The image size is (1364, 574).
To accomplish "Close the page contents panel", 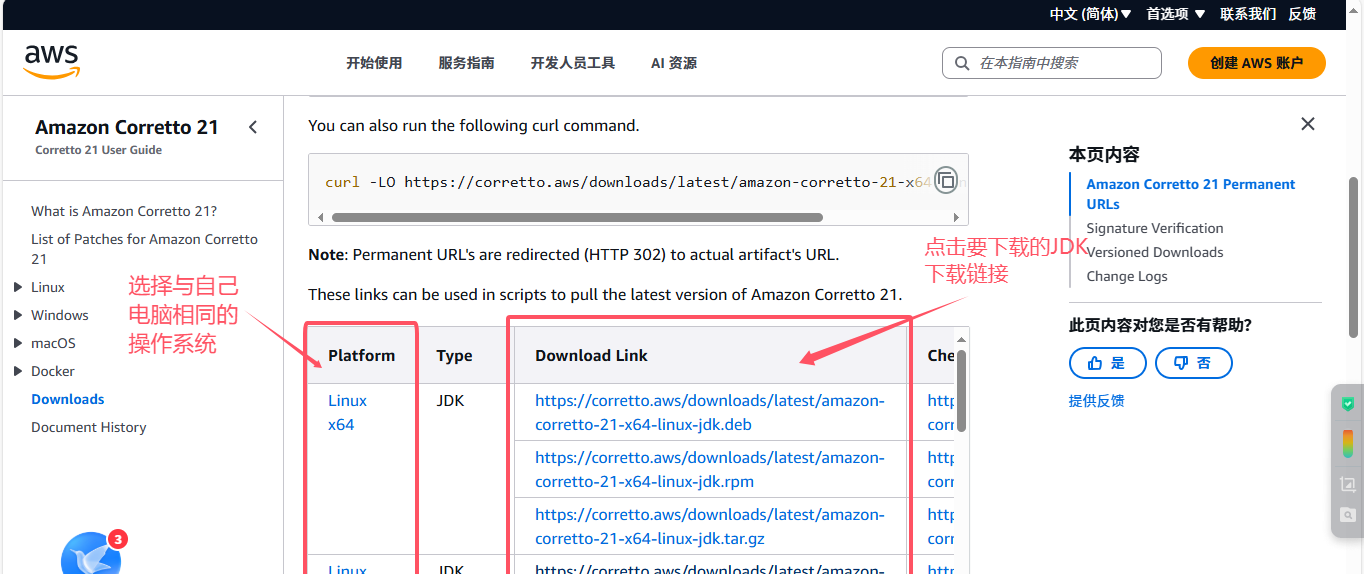I will coord(1307,124).
